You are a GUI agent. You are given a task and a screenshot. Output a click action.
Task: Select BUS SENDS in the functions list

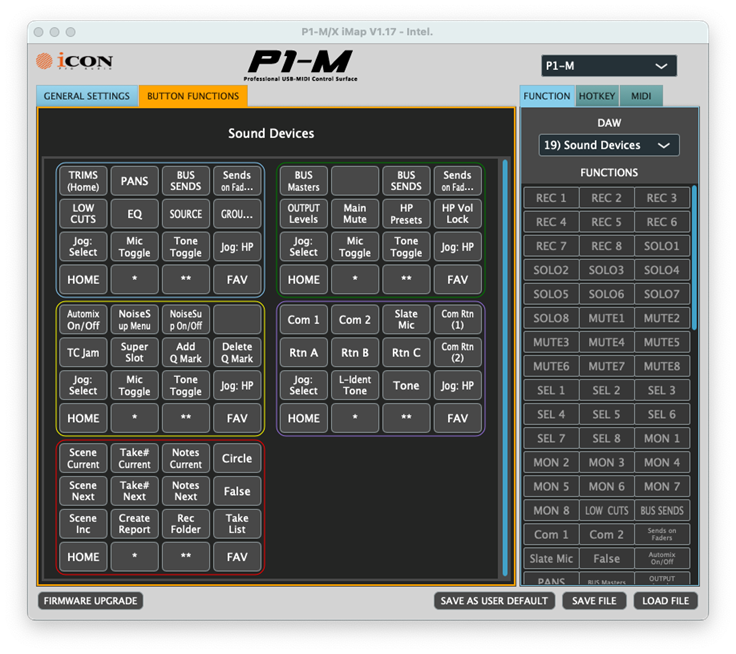662,511
